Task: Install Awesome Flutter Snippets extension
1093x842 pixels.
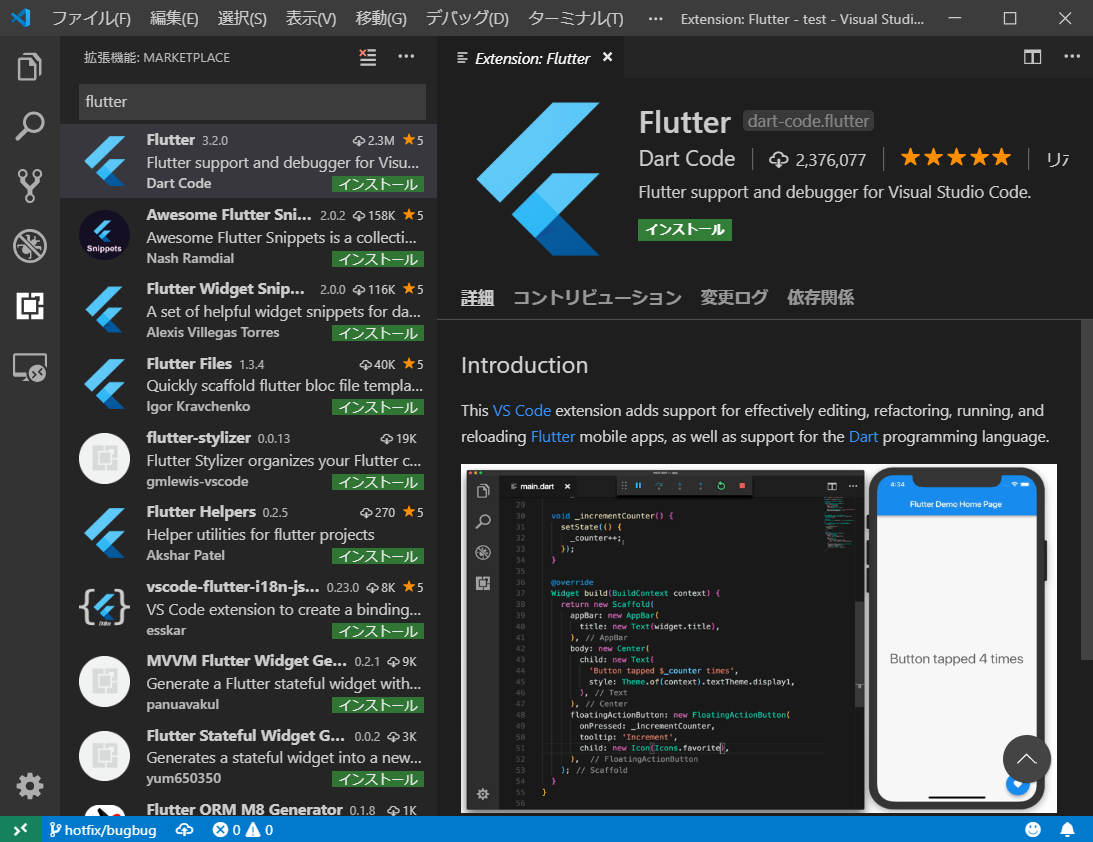Action: (378, 259)
